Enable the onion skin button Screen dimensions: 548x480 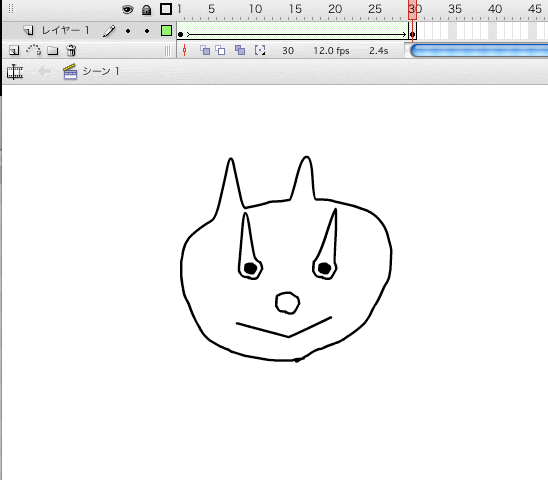[x=205, y=50]
